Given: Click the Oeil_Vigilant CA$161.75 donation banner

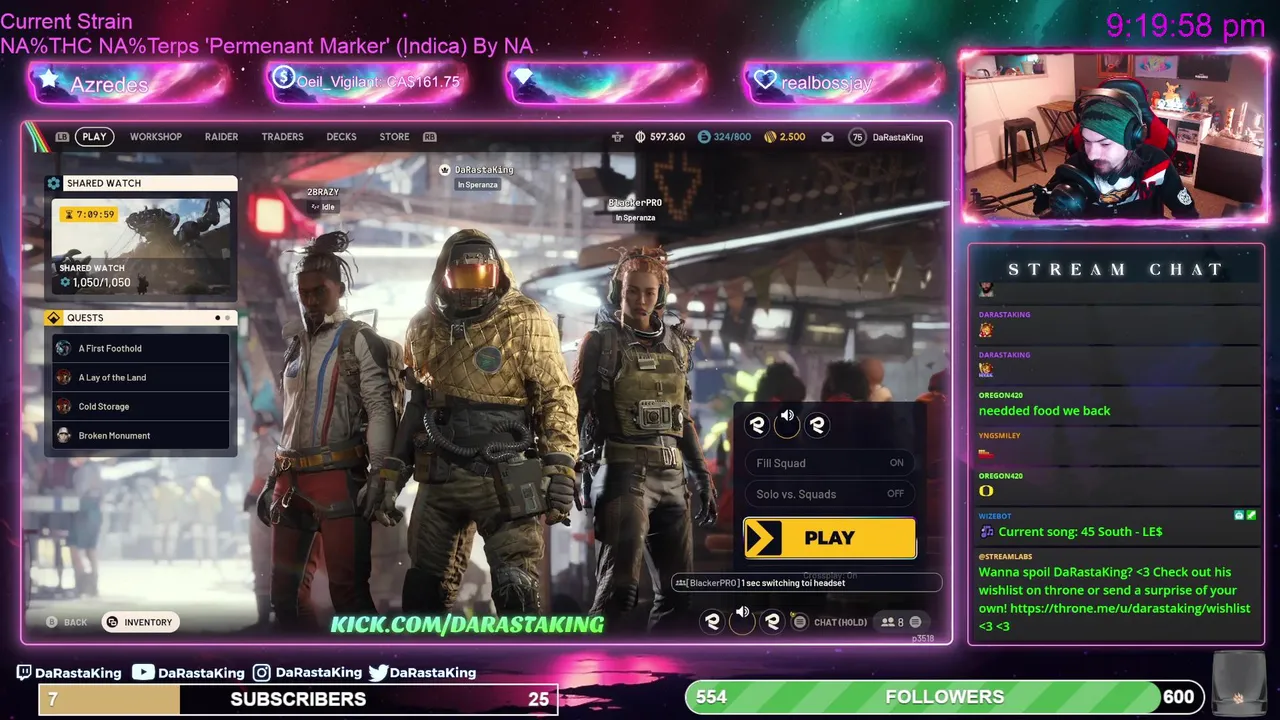Looking at the screenshot, I should (x=367, y=82).
